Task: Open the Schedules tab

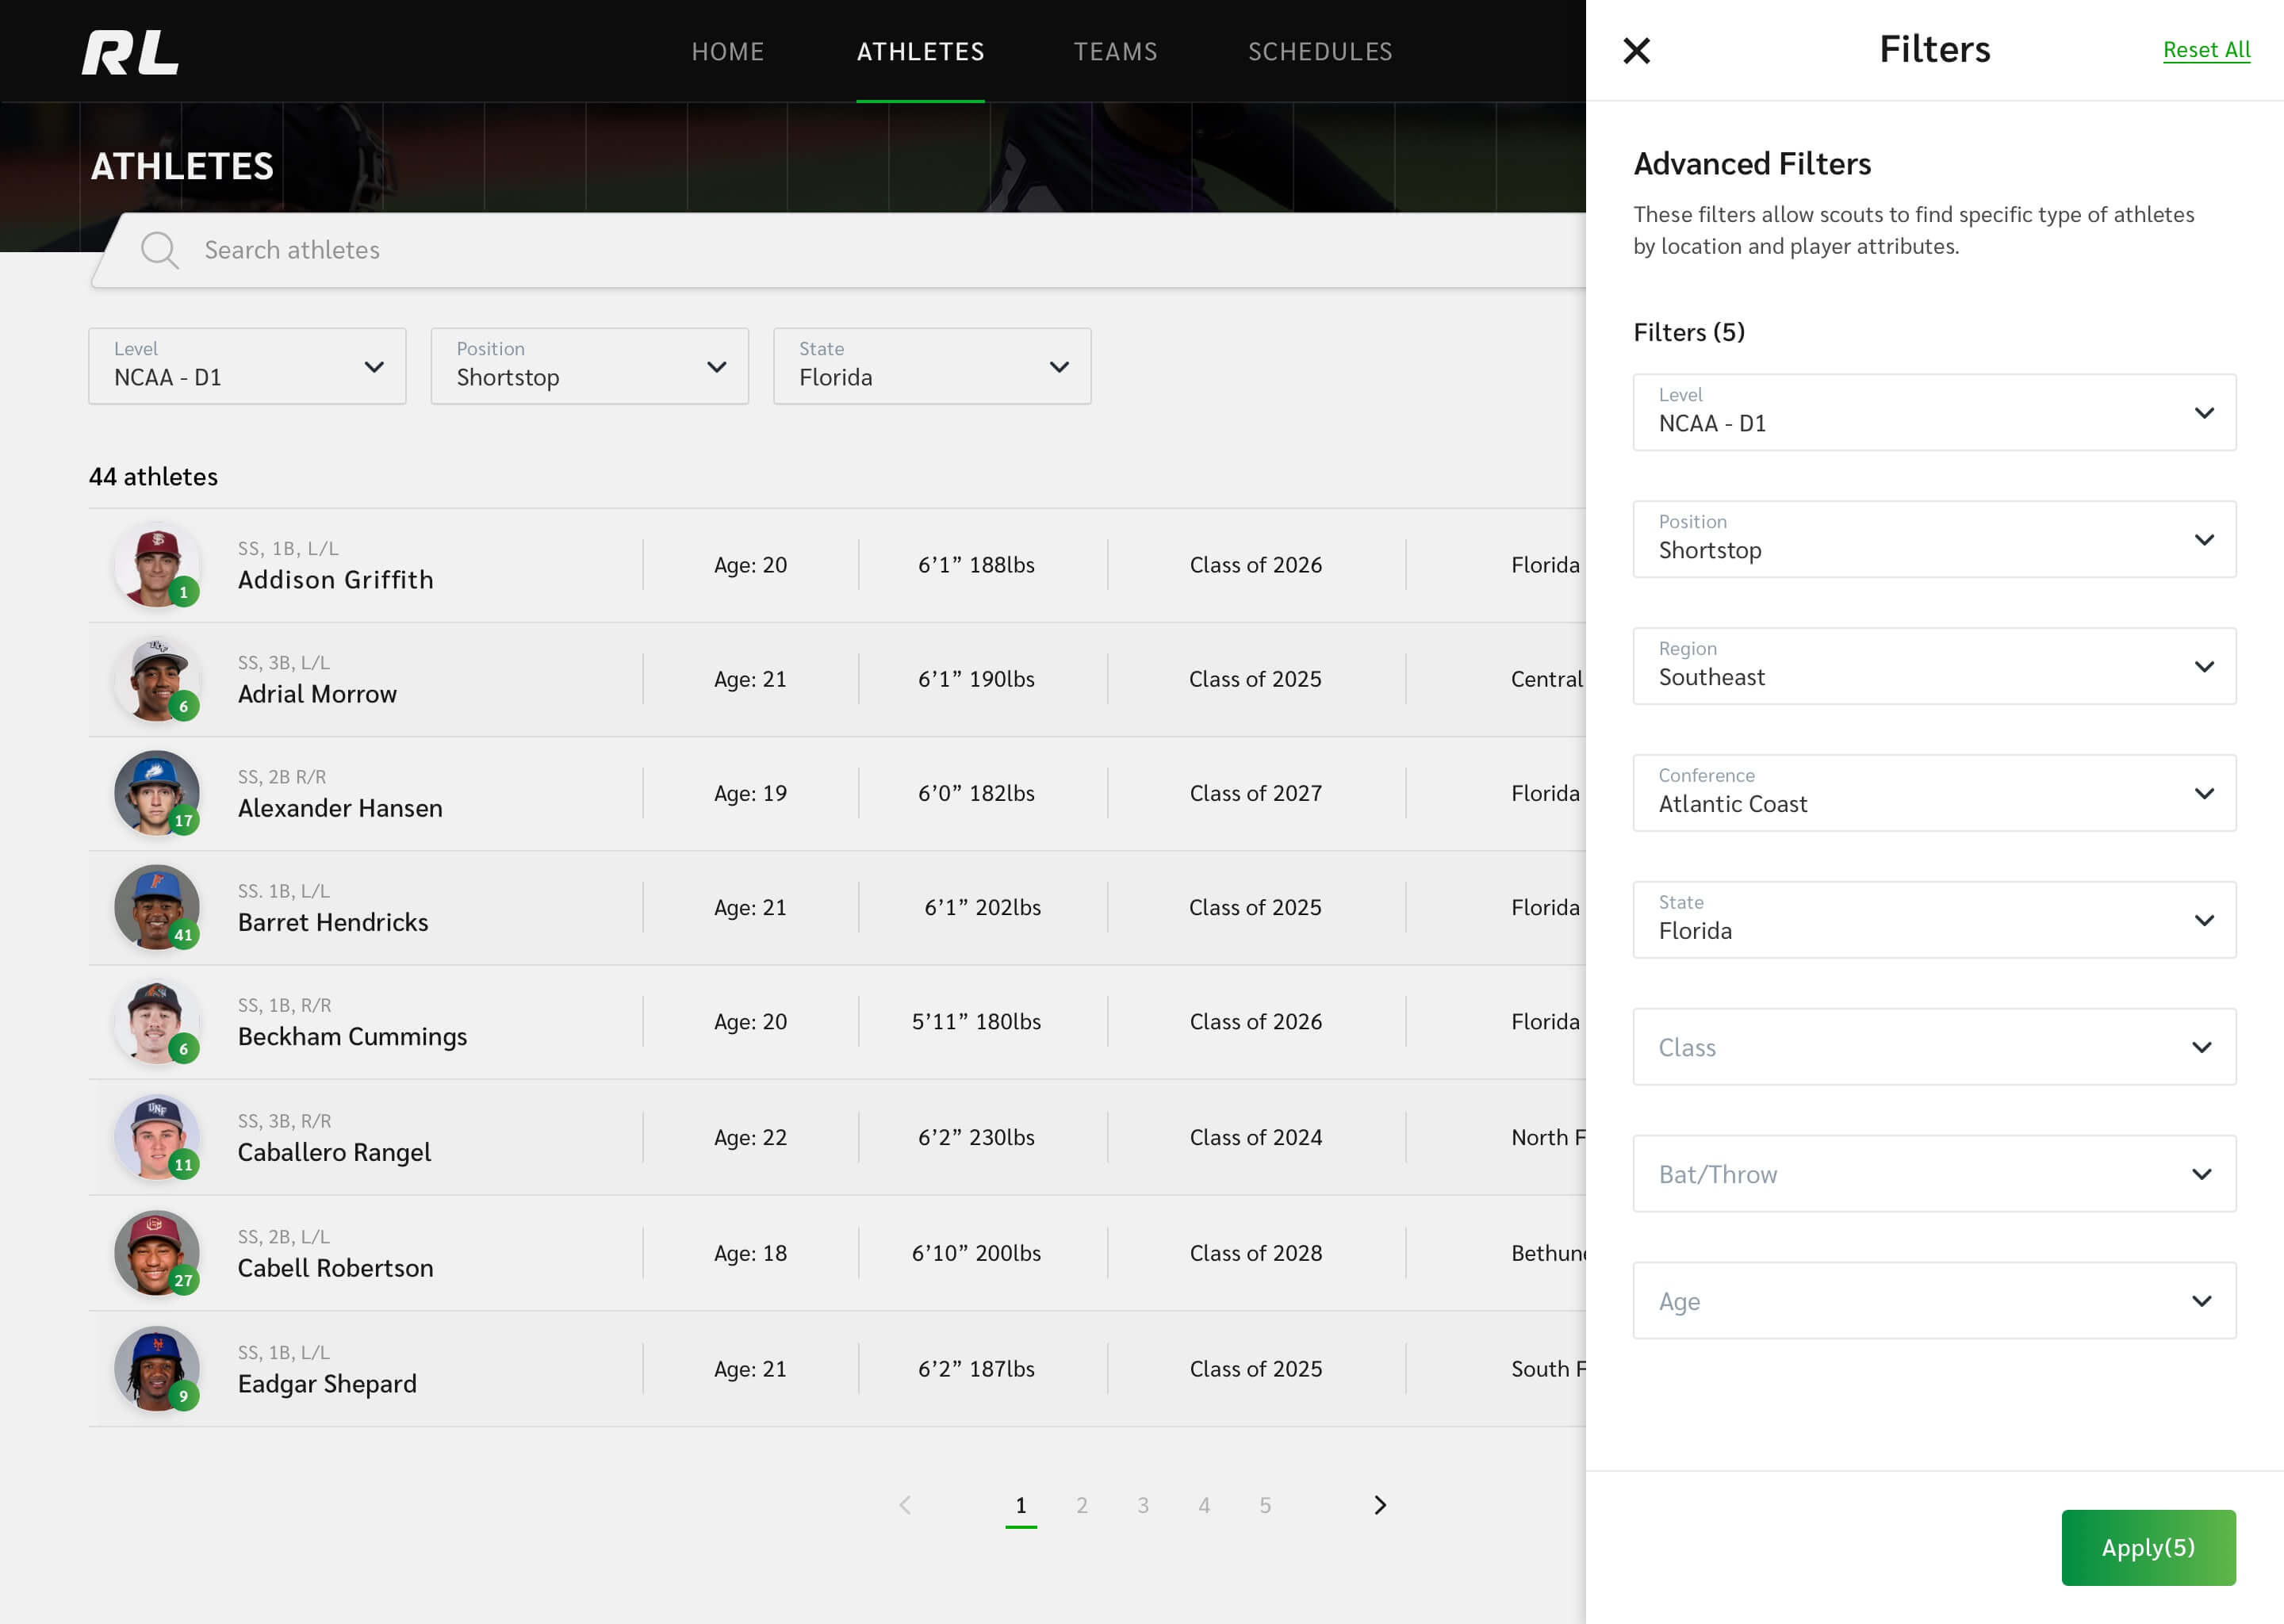Action: [x=1319, y=52]
